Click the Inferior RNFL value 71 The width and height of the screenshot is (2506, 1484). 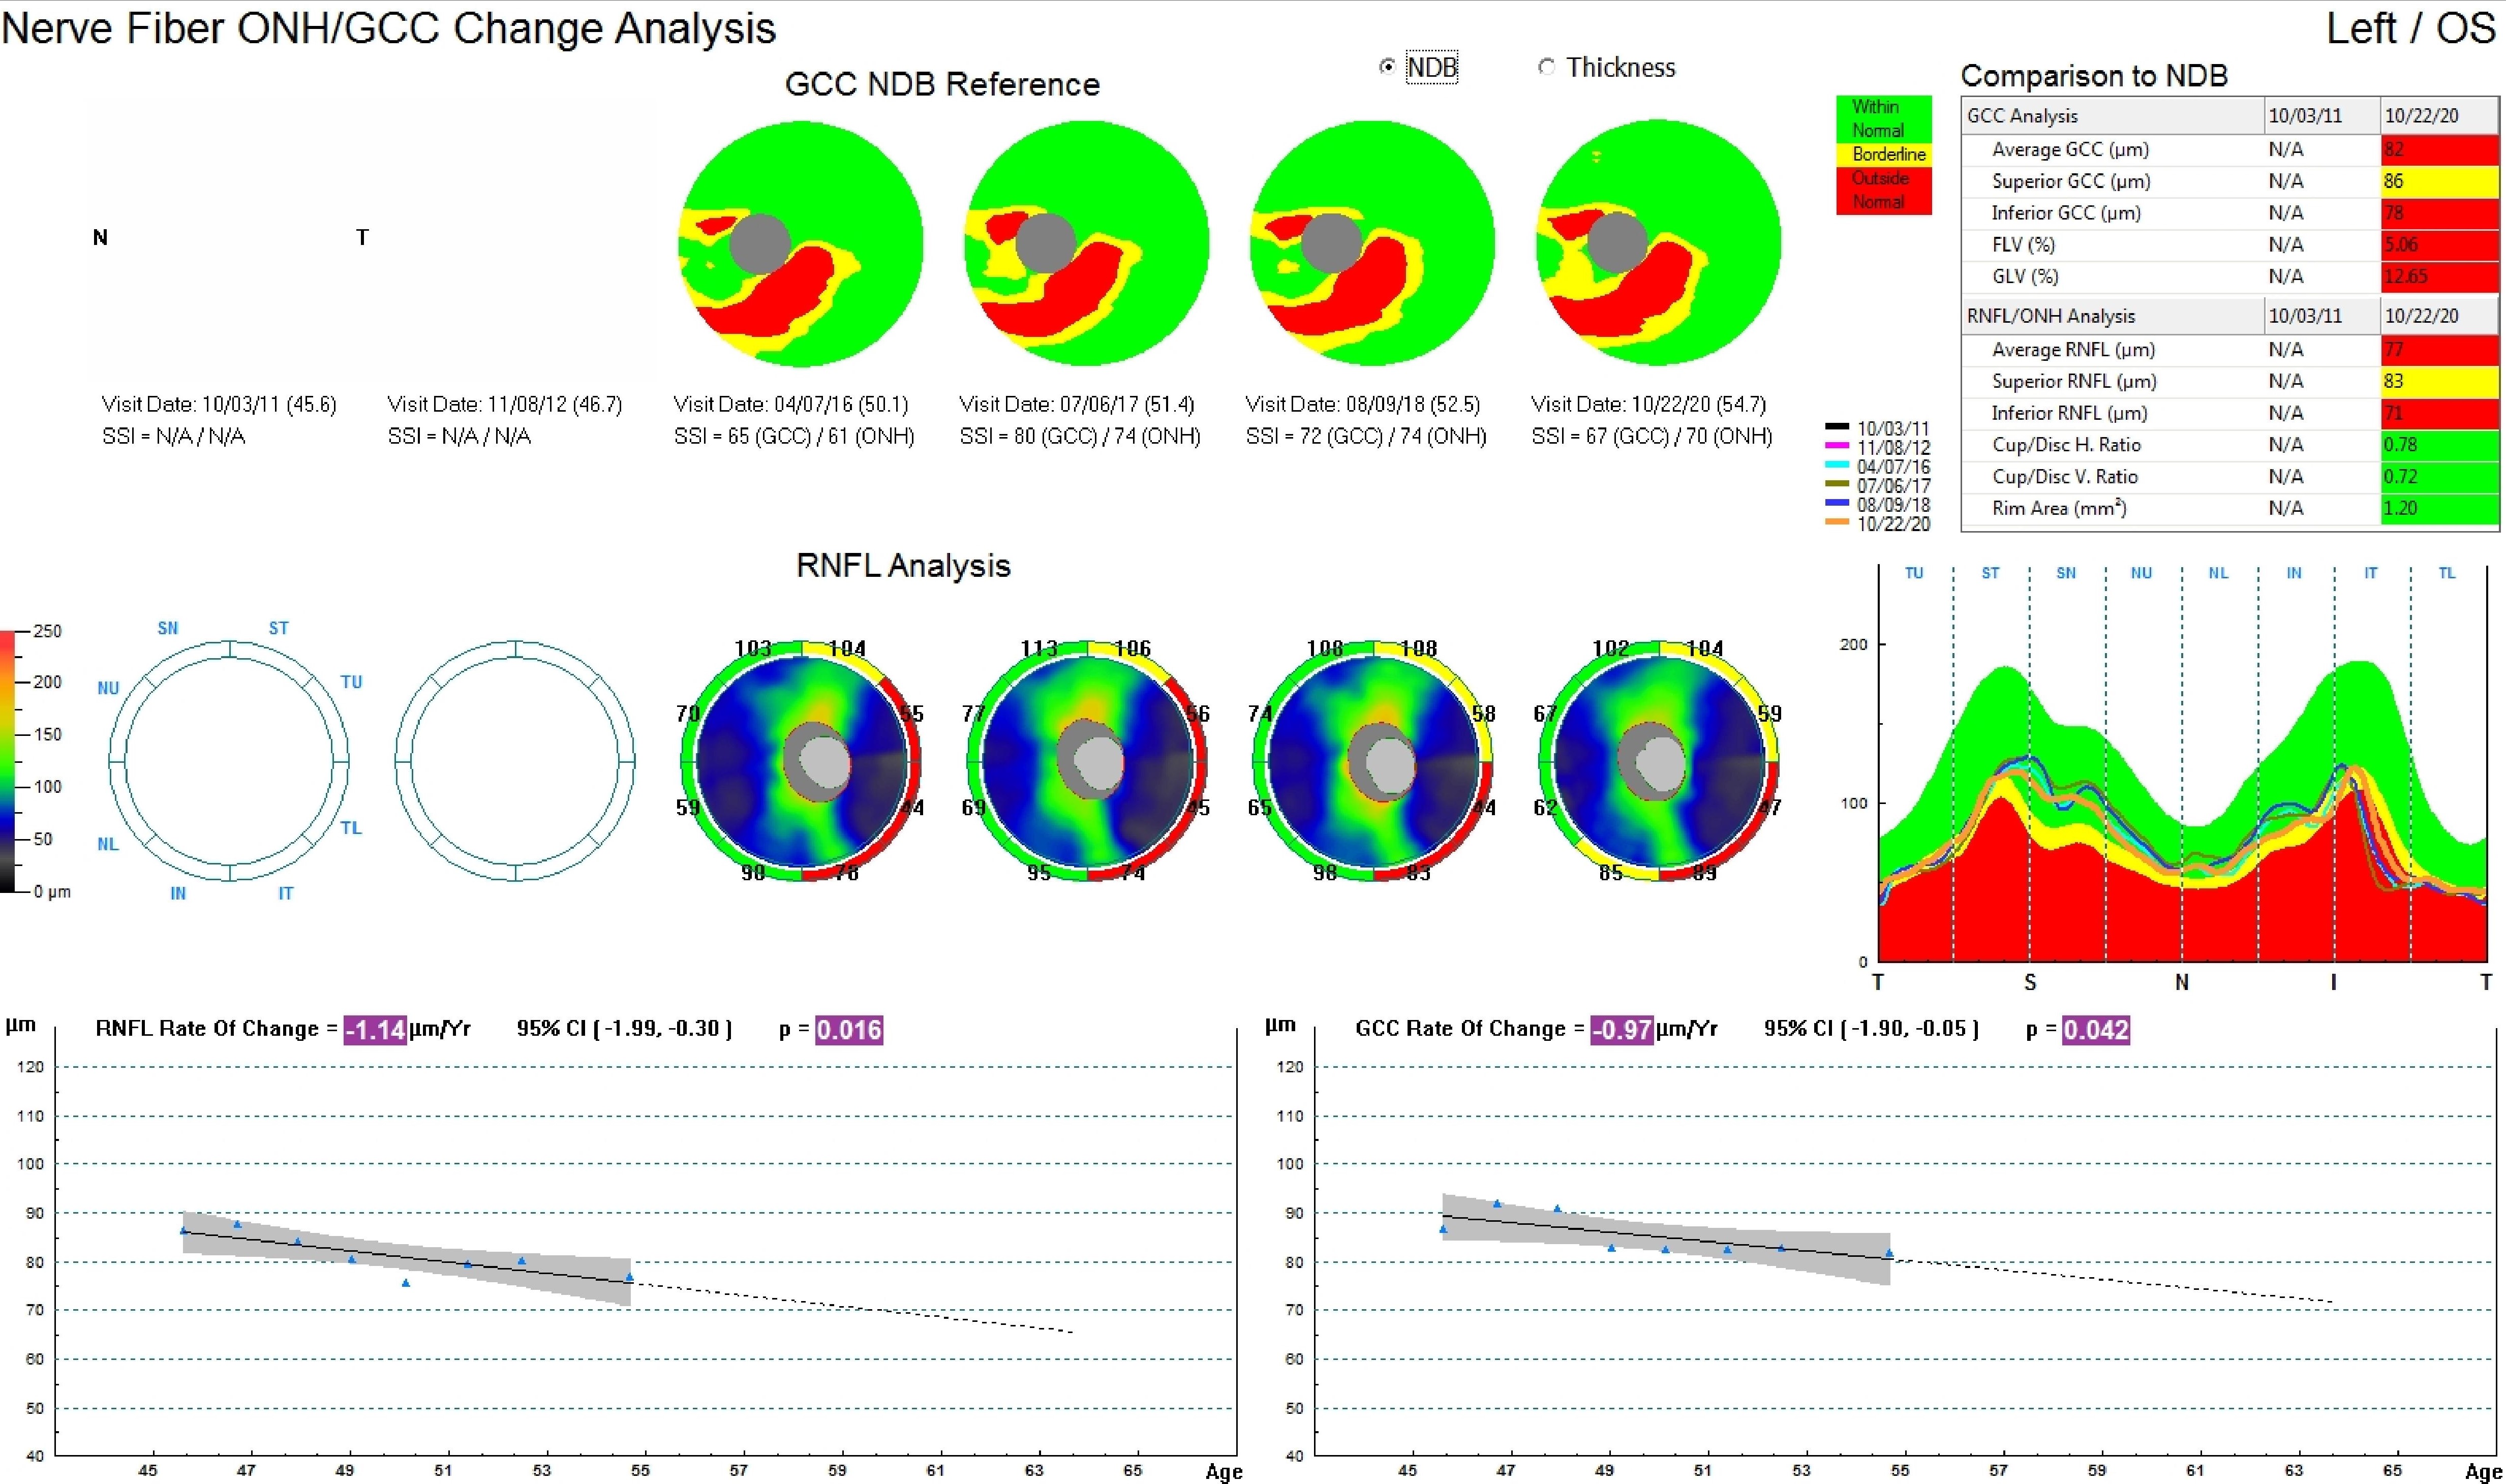click(2439, 413)
